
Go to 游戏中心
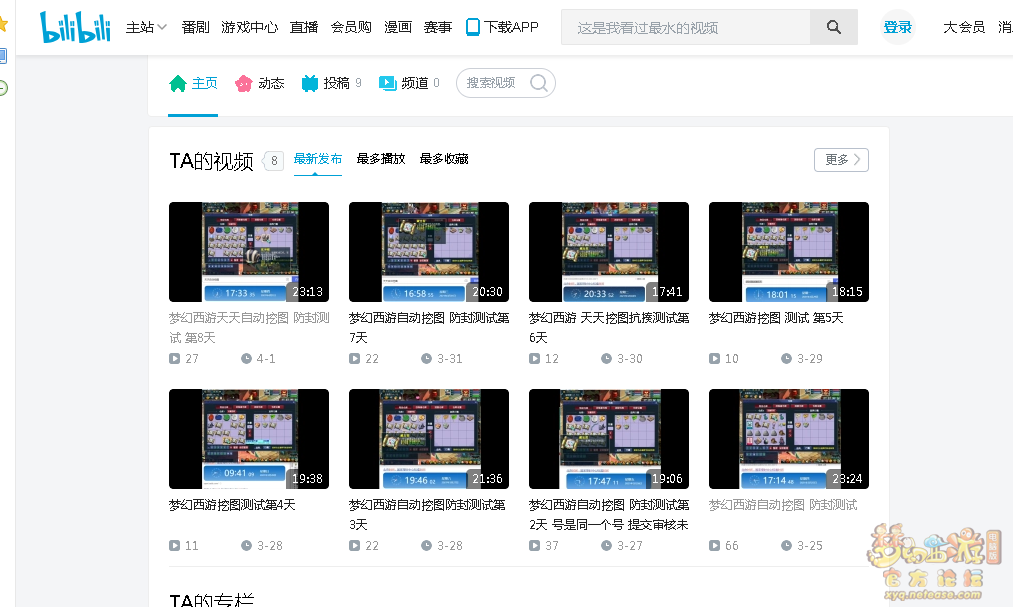[249, 27]
